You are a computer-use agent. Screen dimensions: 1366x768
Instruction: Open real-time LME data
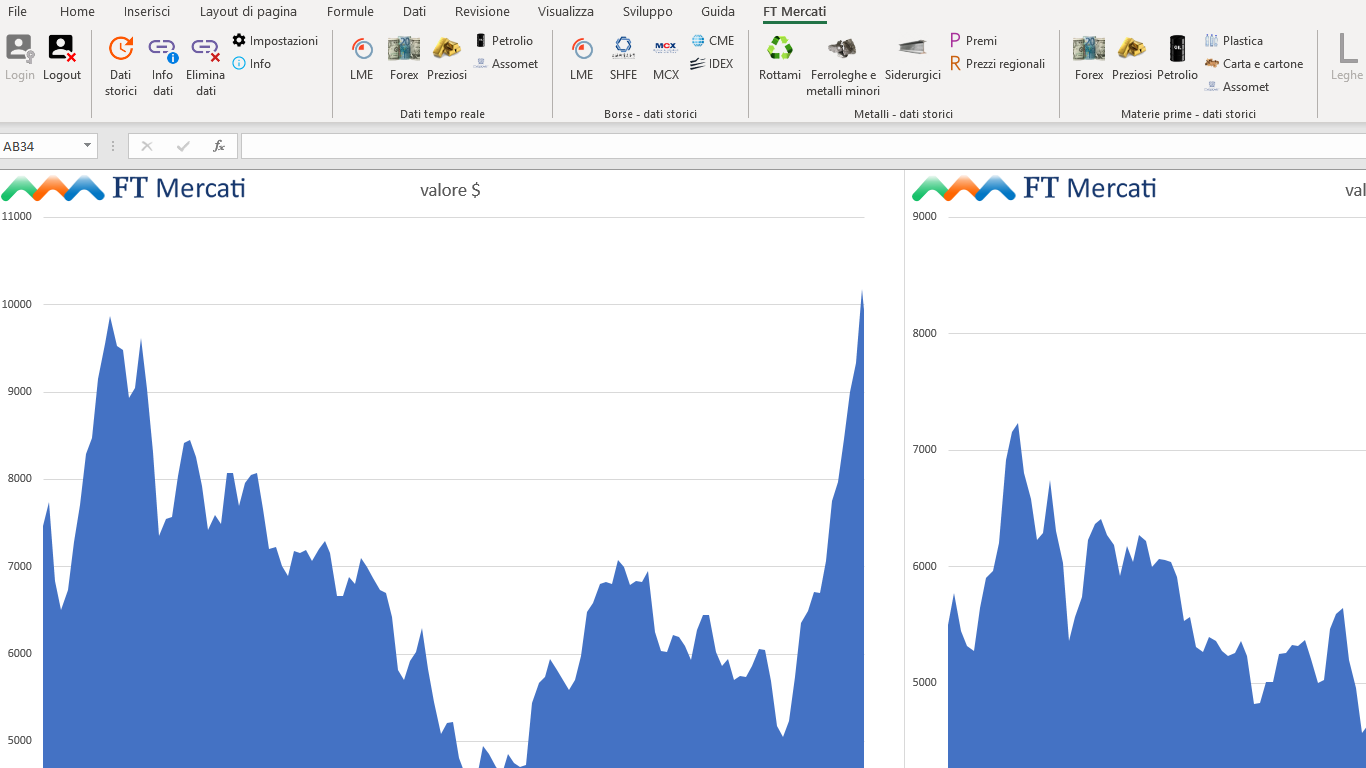click(x=362, y=58)
